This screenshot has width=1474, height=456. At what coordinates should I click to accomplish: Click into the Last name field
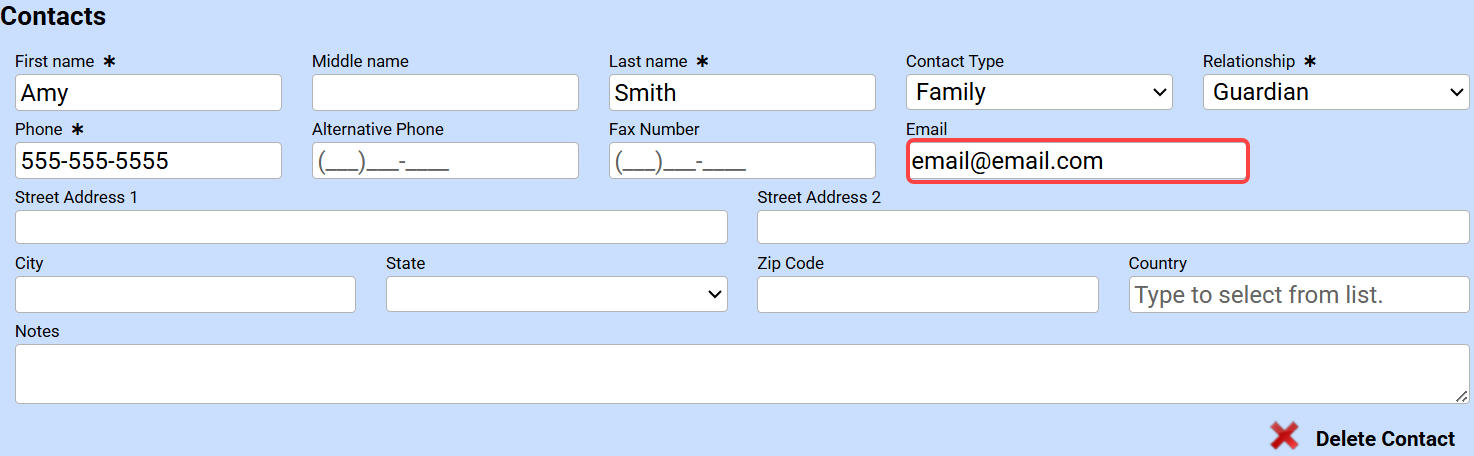point(742,93)
